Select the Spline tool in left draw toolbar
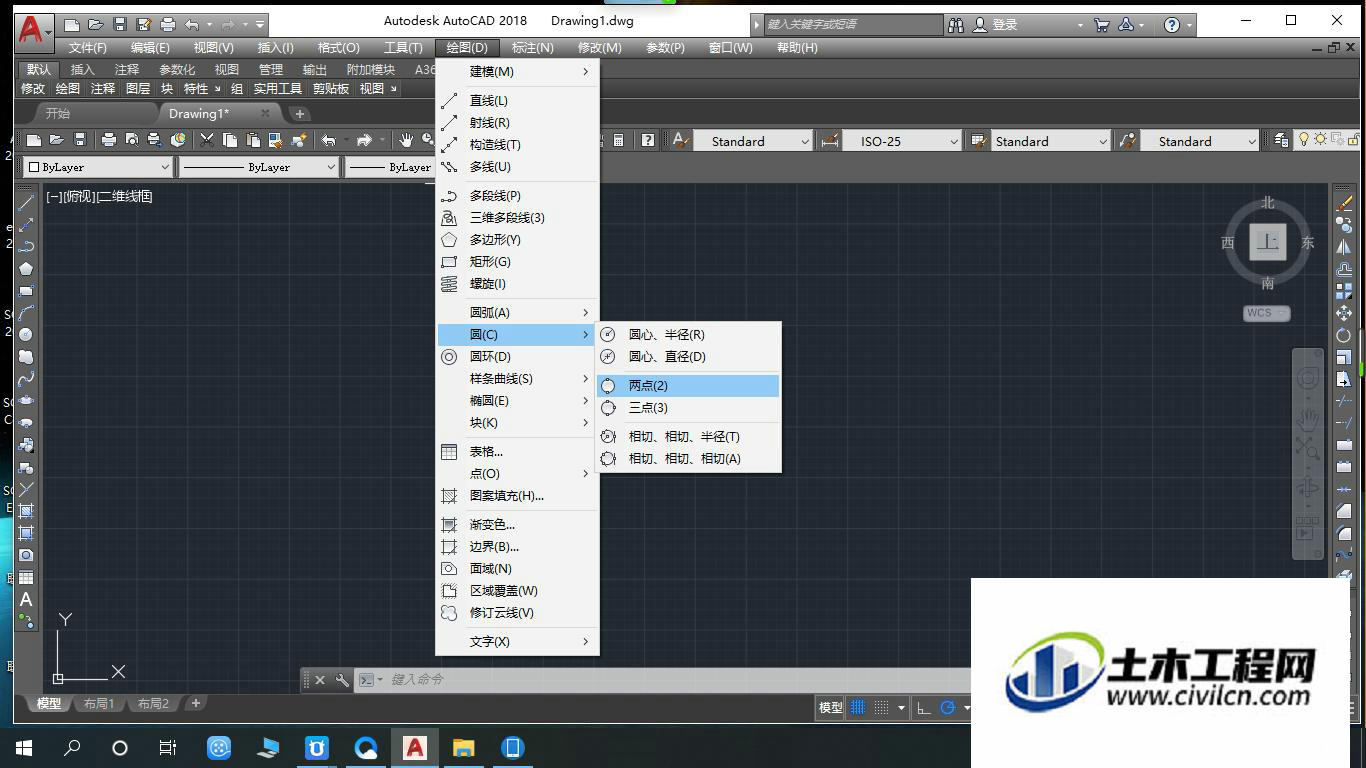 pos(26,378)
